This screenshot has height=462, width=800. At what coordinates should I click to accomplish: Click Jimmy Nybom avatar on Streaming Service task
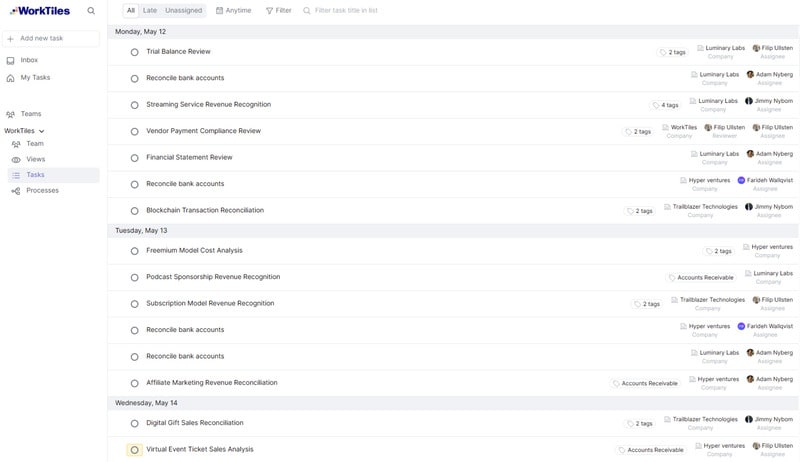point(749,101)
